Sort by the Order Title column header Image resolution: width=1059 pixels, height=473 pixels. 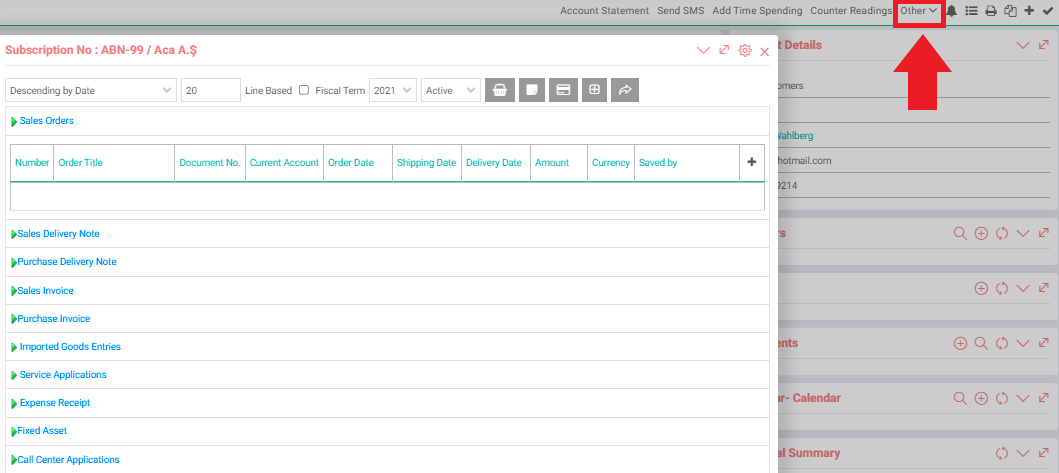80,163
